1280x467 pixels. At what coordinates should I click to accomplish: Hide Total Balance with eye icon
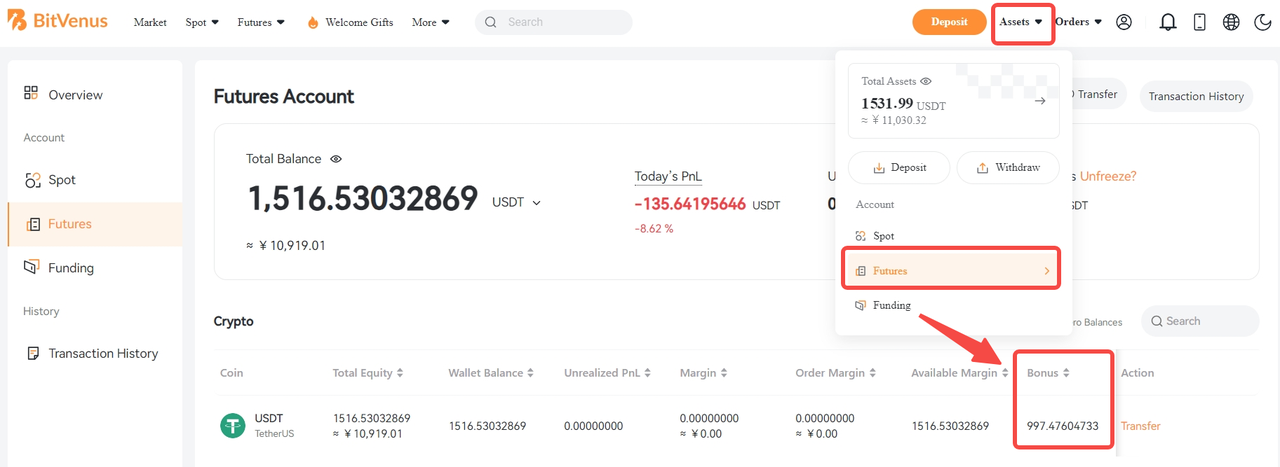click(x=336, y=159)
